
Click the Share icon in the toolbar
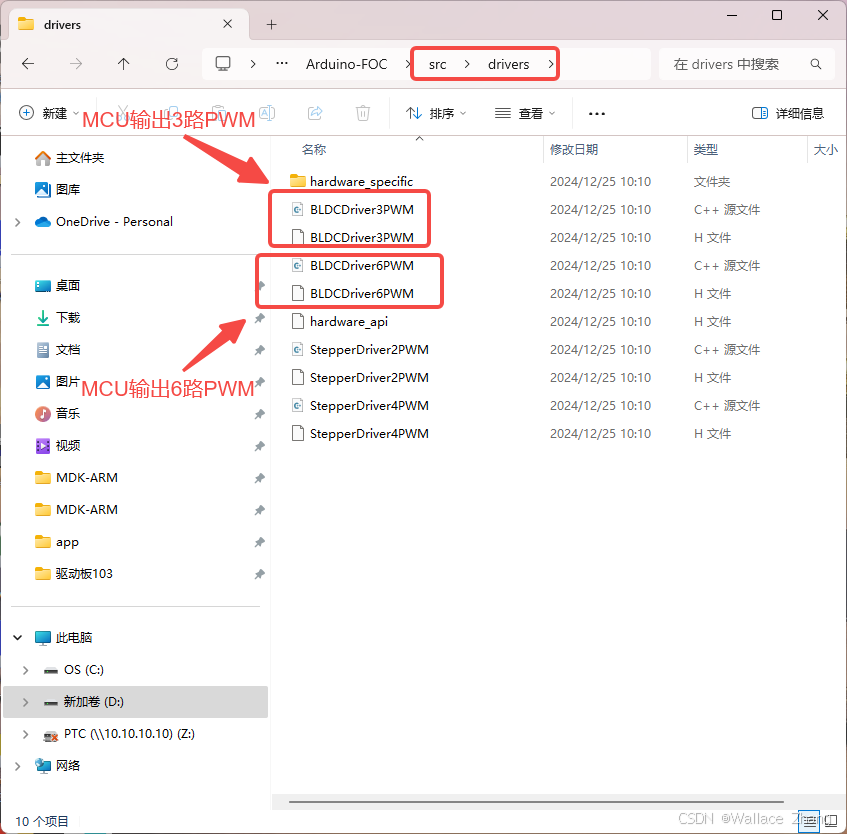pos(313,113)
